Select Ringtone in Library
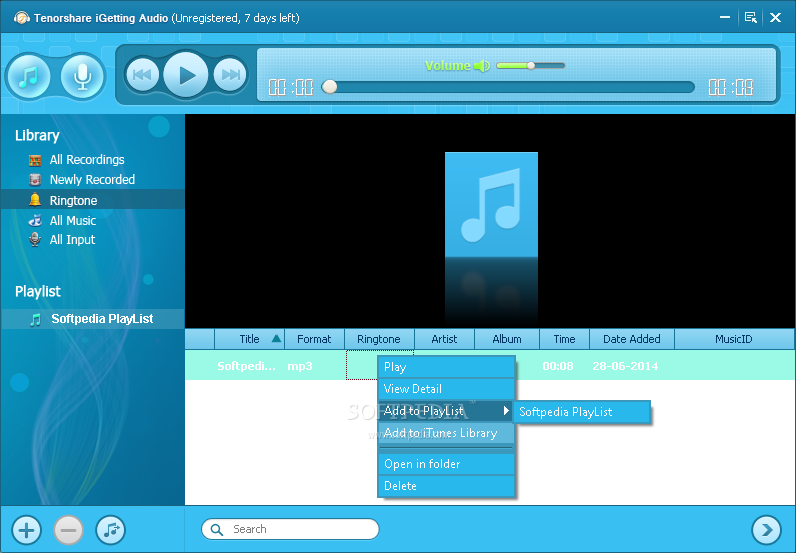The height and width of the screenshot is (553, 796). pyautogui.click(x=92, y=200)
